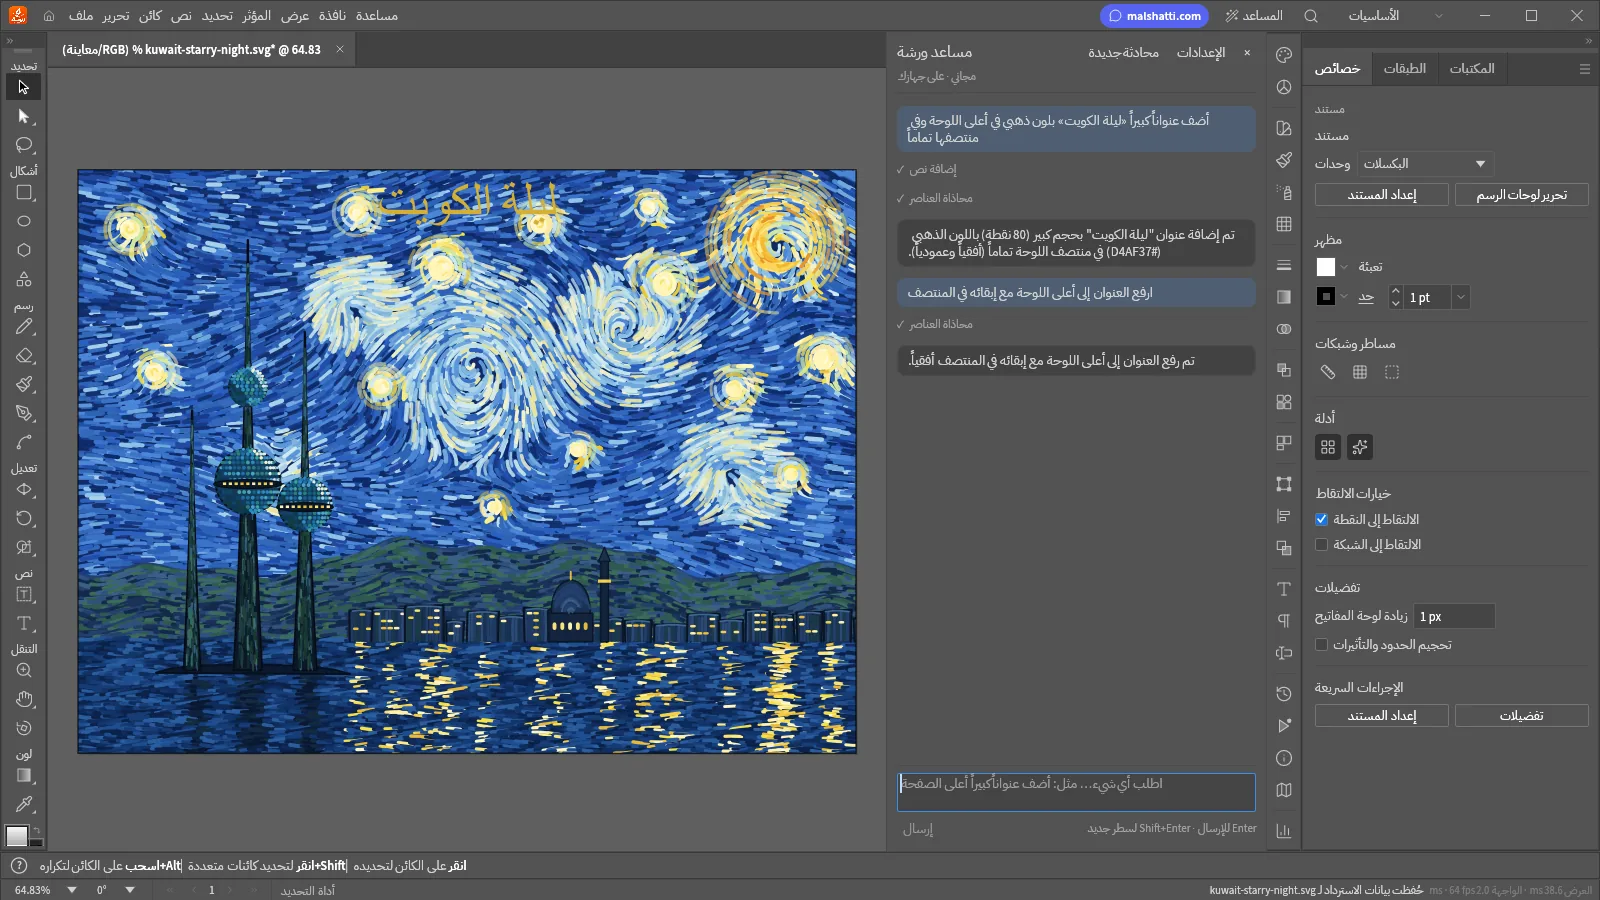Click the assistant prompt input field
The height and width of the screenshot is (900, 1600).
coord(1076,792)
